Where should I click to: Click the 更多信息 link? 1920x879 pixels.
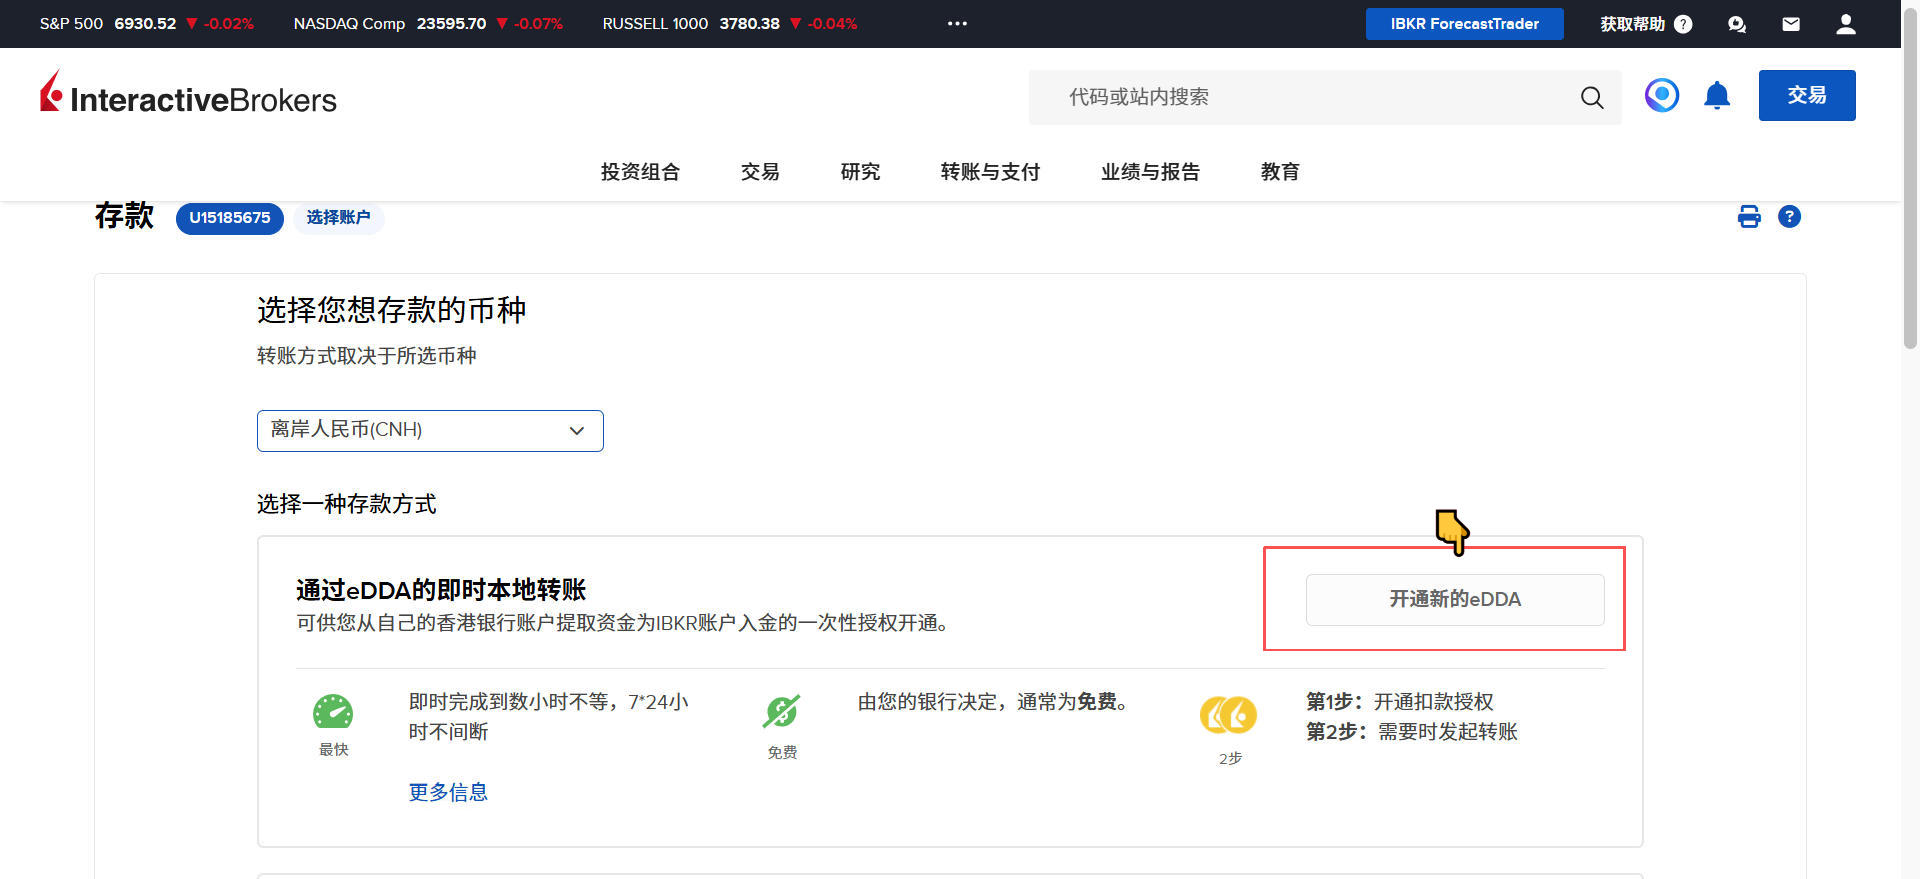(x=448, y=792)
